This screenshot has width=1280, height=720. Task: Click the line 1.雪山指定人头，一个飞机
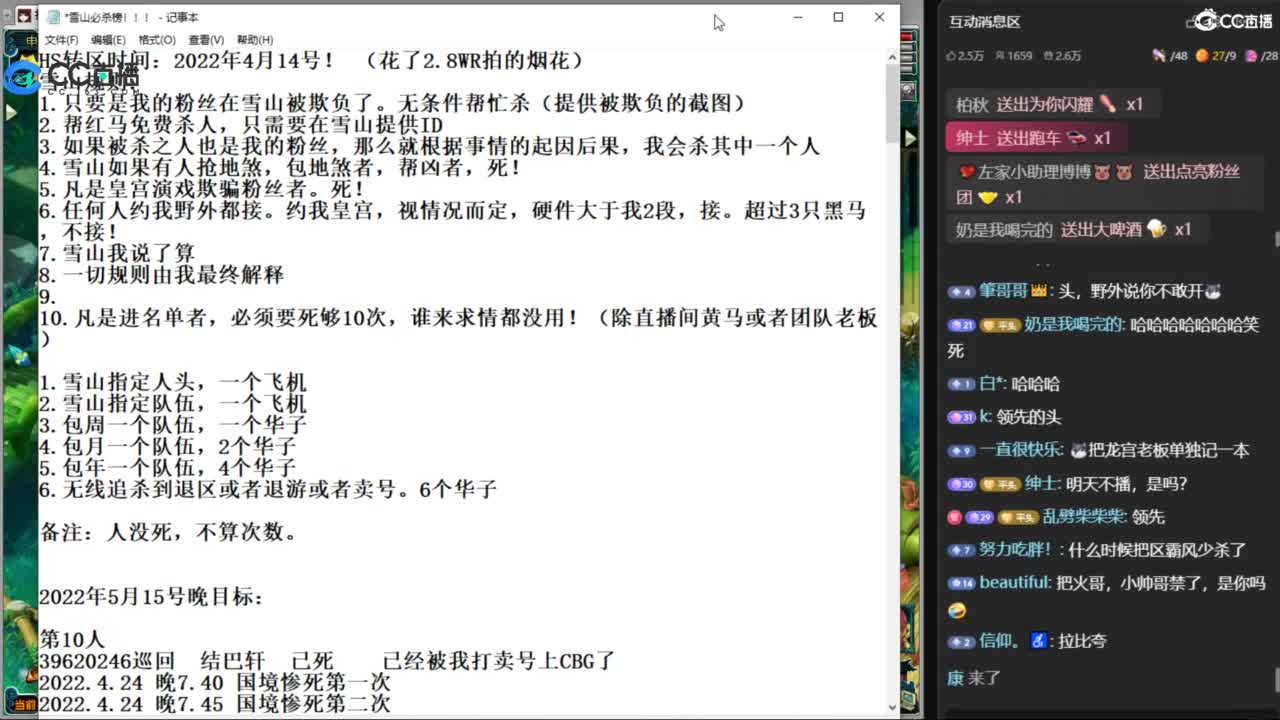173,383
